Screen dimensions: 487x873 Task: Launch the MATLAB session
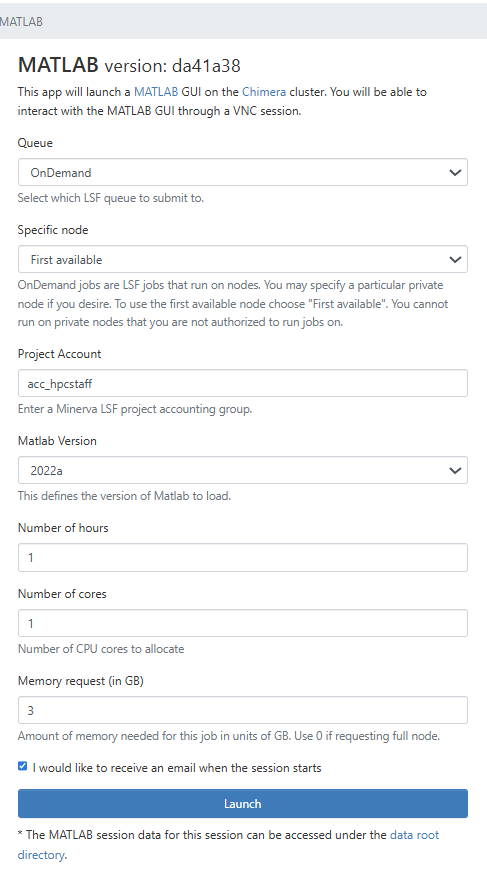tap(243, 803)
